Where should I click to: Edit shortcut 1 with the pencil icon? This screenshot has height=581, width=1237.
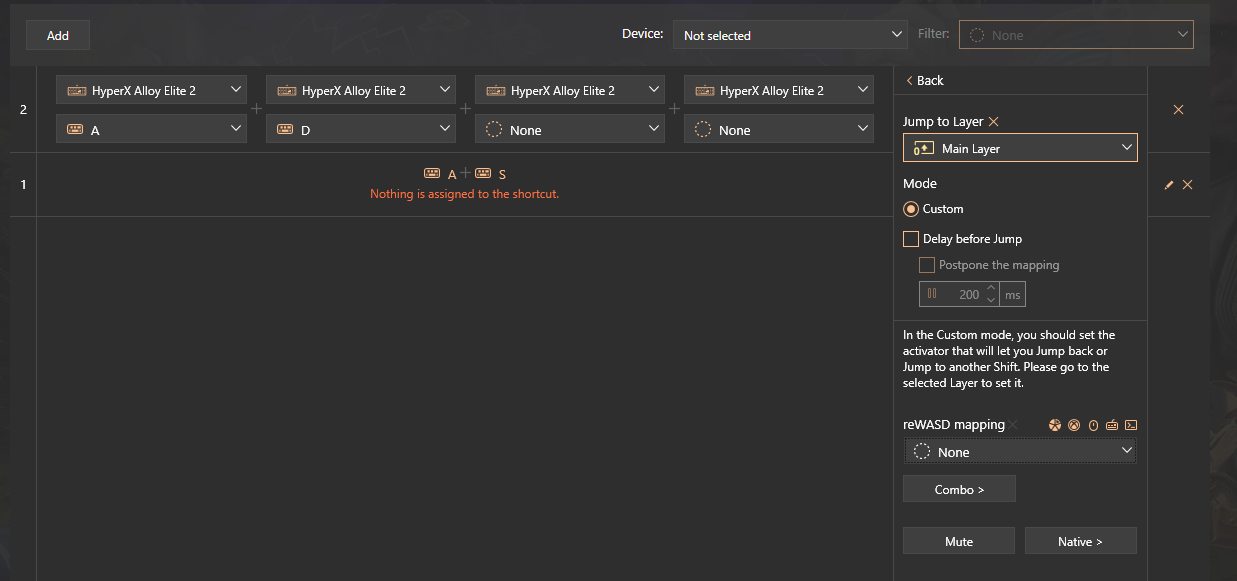coord(1169,185)
